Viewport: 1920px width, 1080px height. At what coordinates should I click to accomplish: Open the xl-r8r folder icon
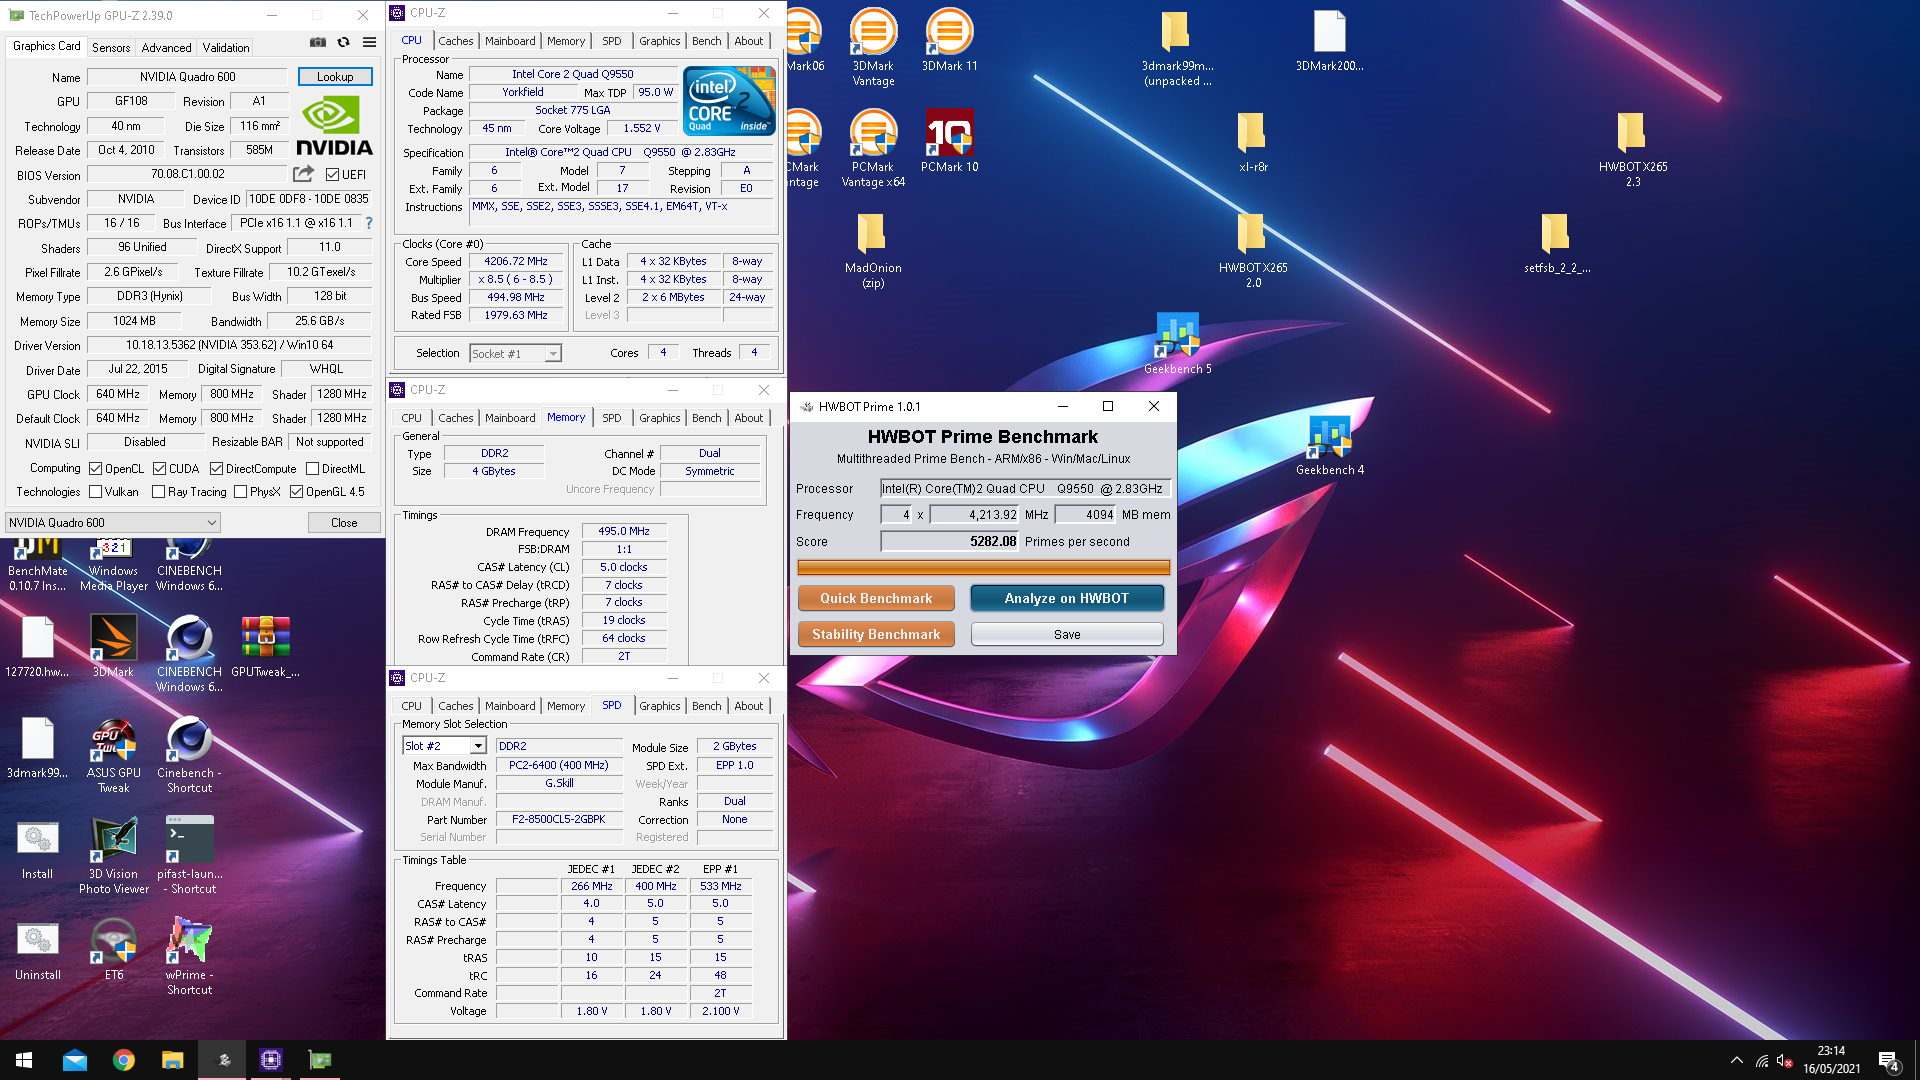(1252, 141)
